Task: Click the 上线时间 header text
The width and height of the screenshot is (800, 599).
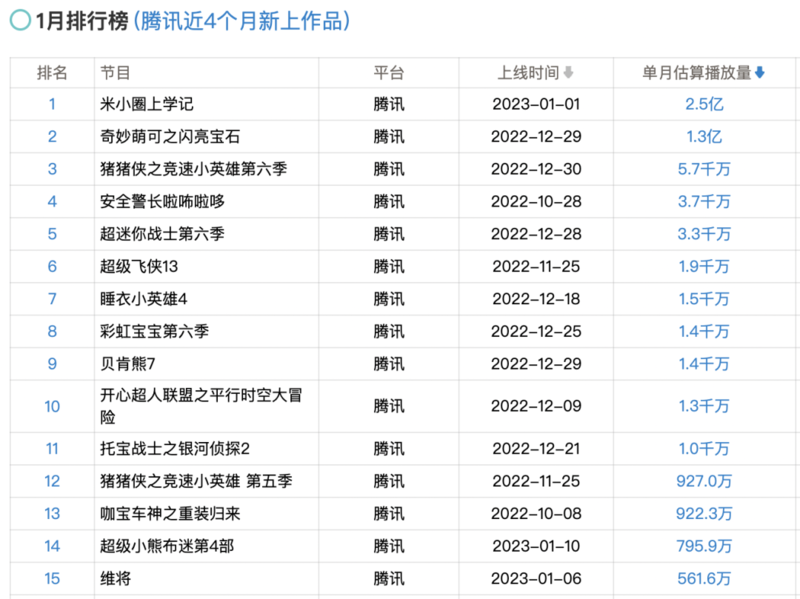Action: (529, 73)
